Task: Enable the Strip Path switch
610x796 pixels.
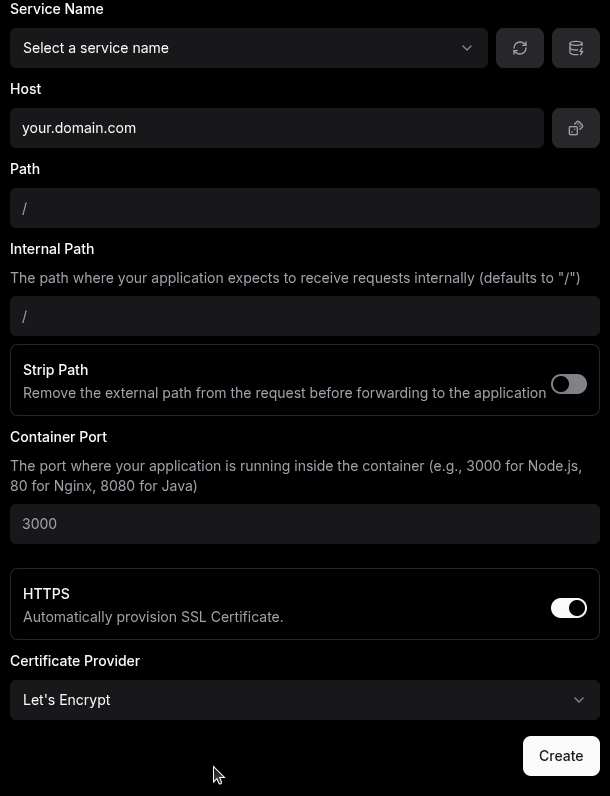Action: pos(569,384)
